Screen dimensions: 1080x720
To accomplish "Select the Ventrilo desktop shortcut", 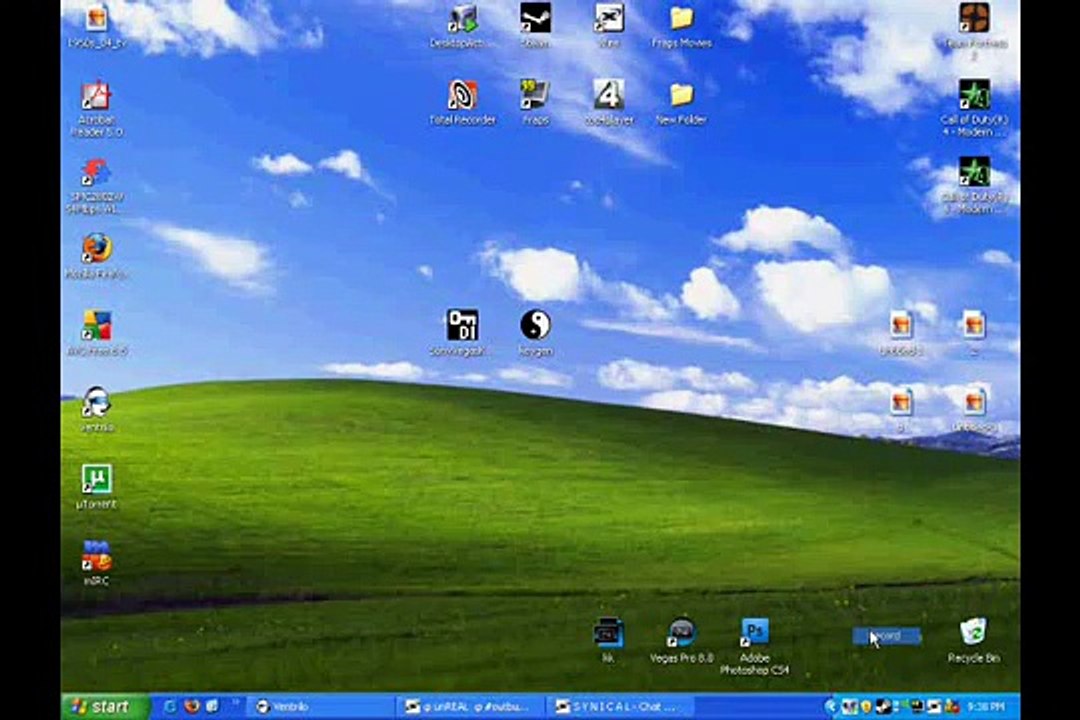I will pyautogui.click(x=96, y=409).
